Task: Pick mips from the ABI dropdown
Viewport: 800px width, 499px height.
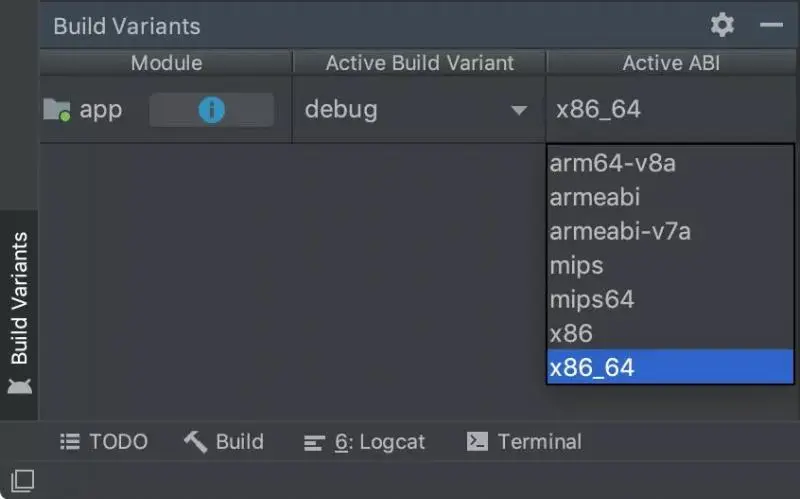Action: (x=577, y=265)
